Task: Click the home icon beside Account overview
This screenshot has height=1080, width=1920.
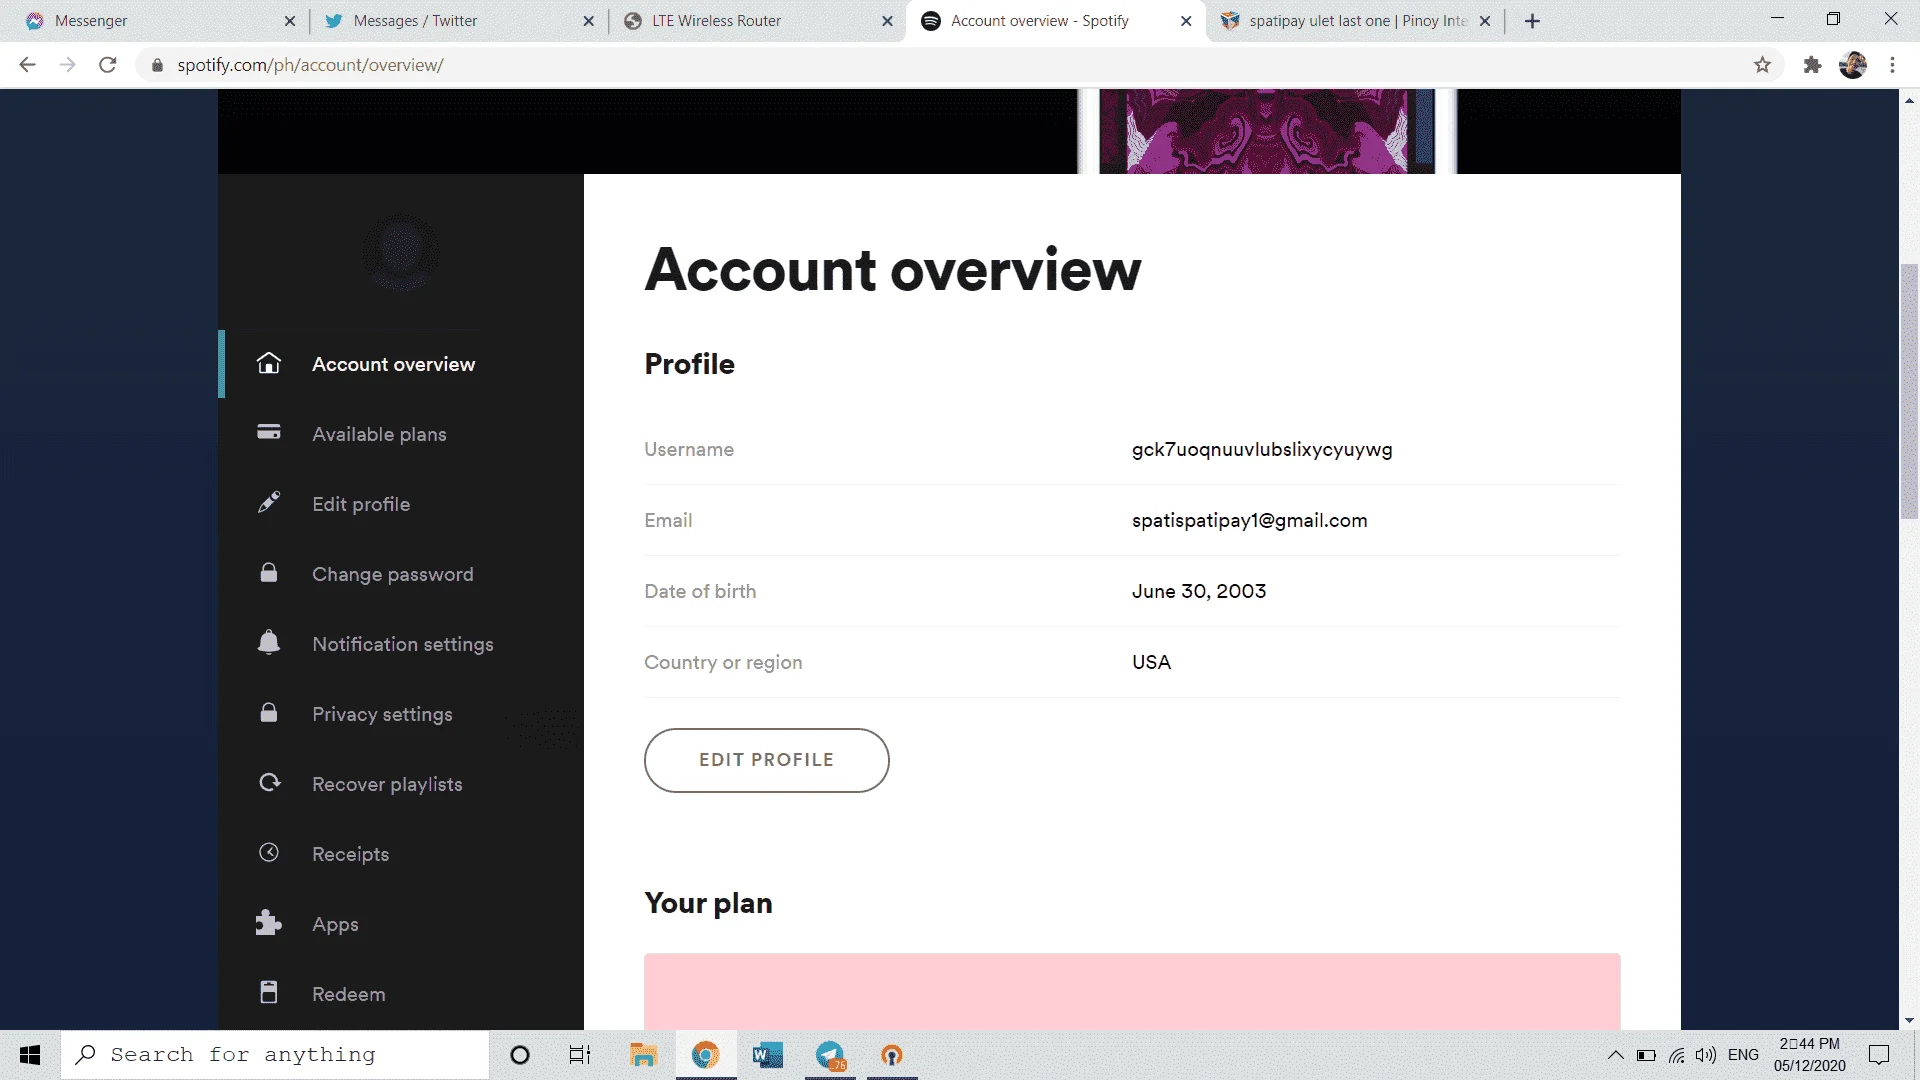Action: click(268, 363)
